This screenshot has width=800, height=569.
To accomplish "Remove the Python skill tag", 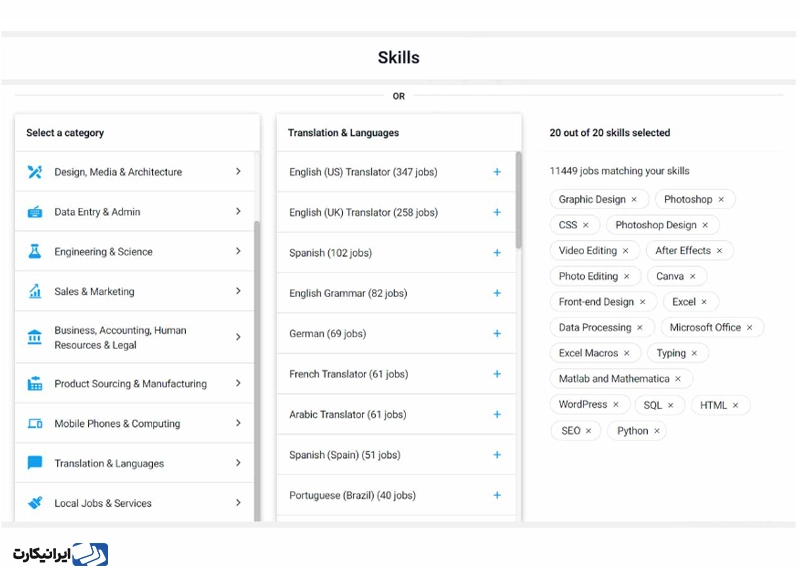I will click(657, 431).
